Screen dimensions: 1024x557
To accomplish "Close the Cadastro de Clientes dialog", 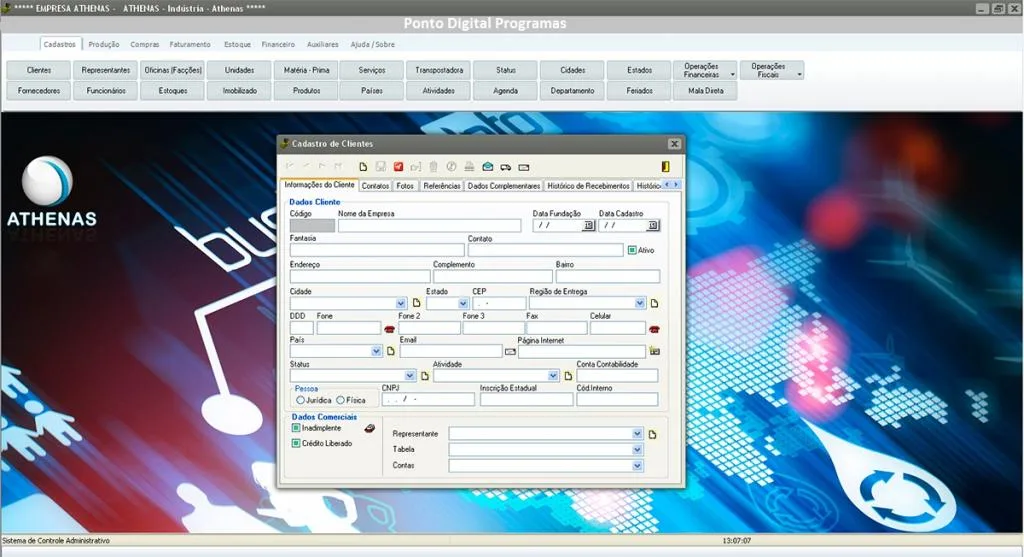I will [x=674, y=144].
